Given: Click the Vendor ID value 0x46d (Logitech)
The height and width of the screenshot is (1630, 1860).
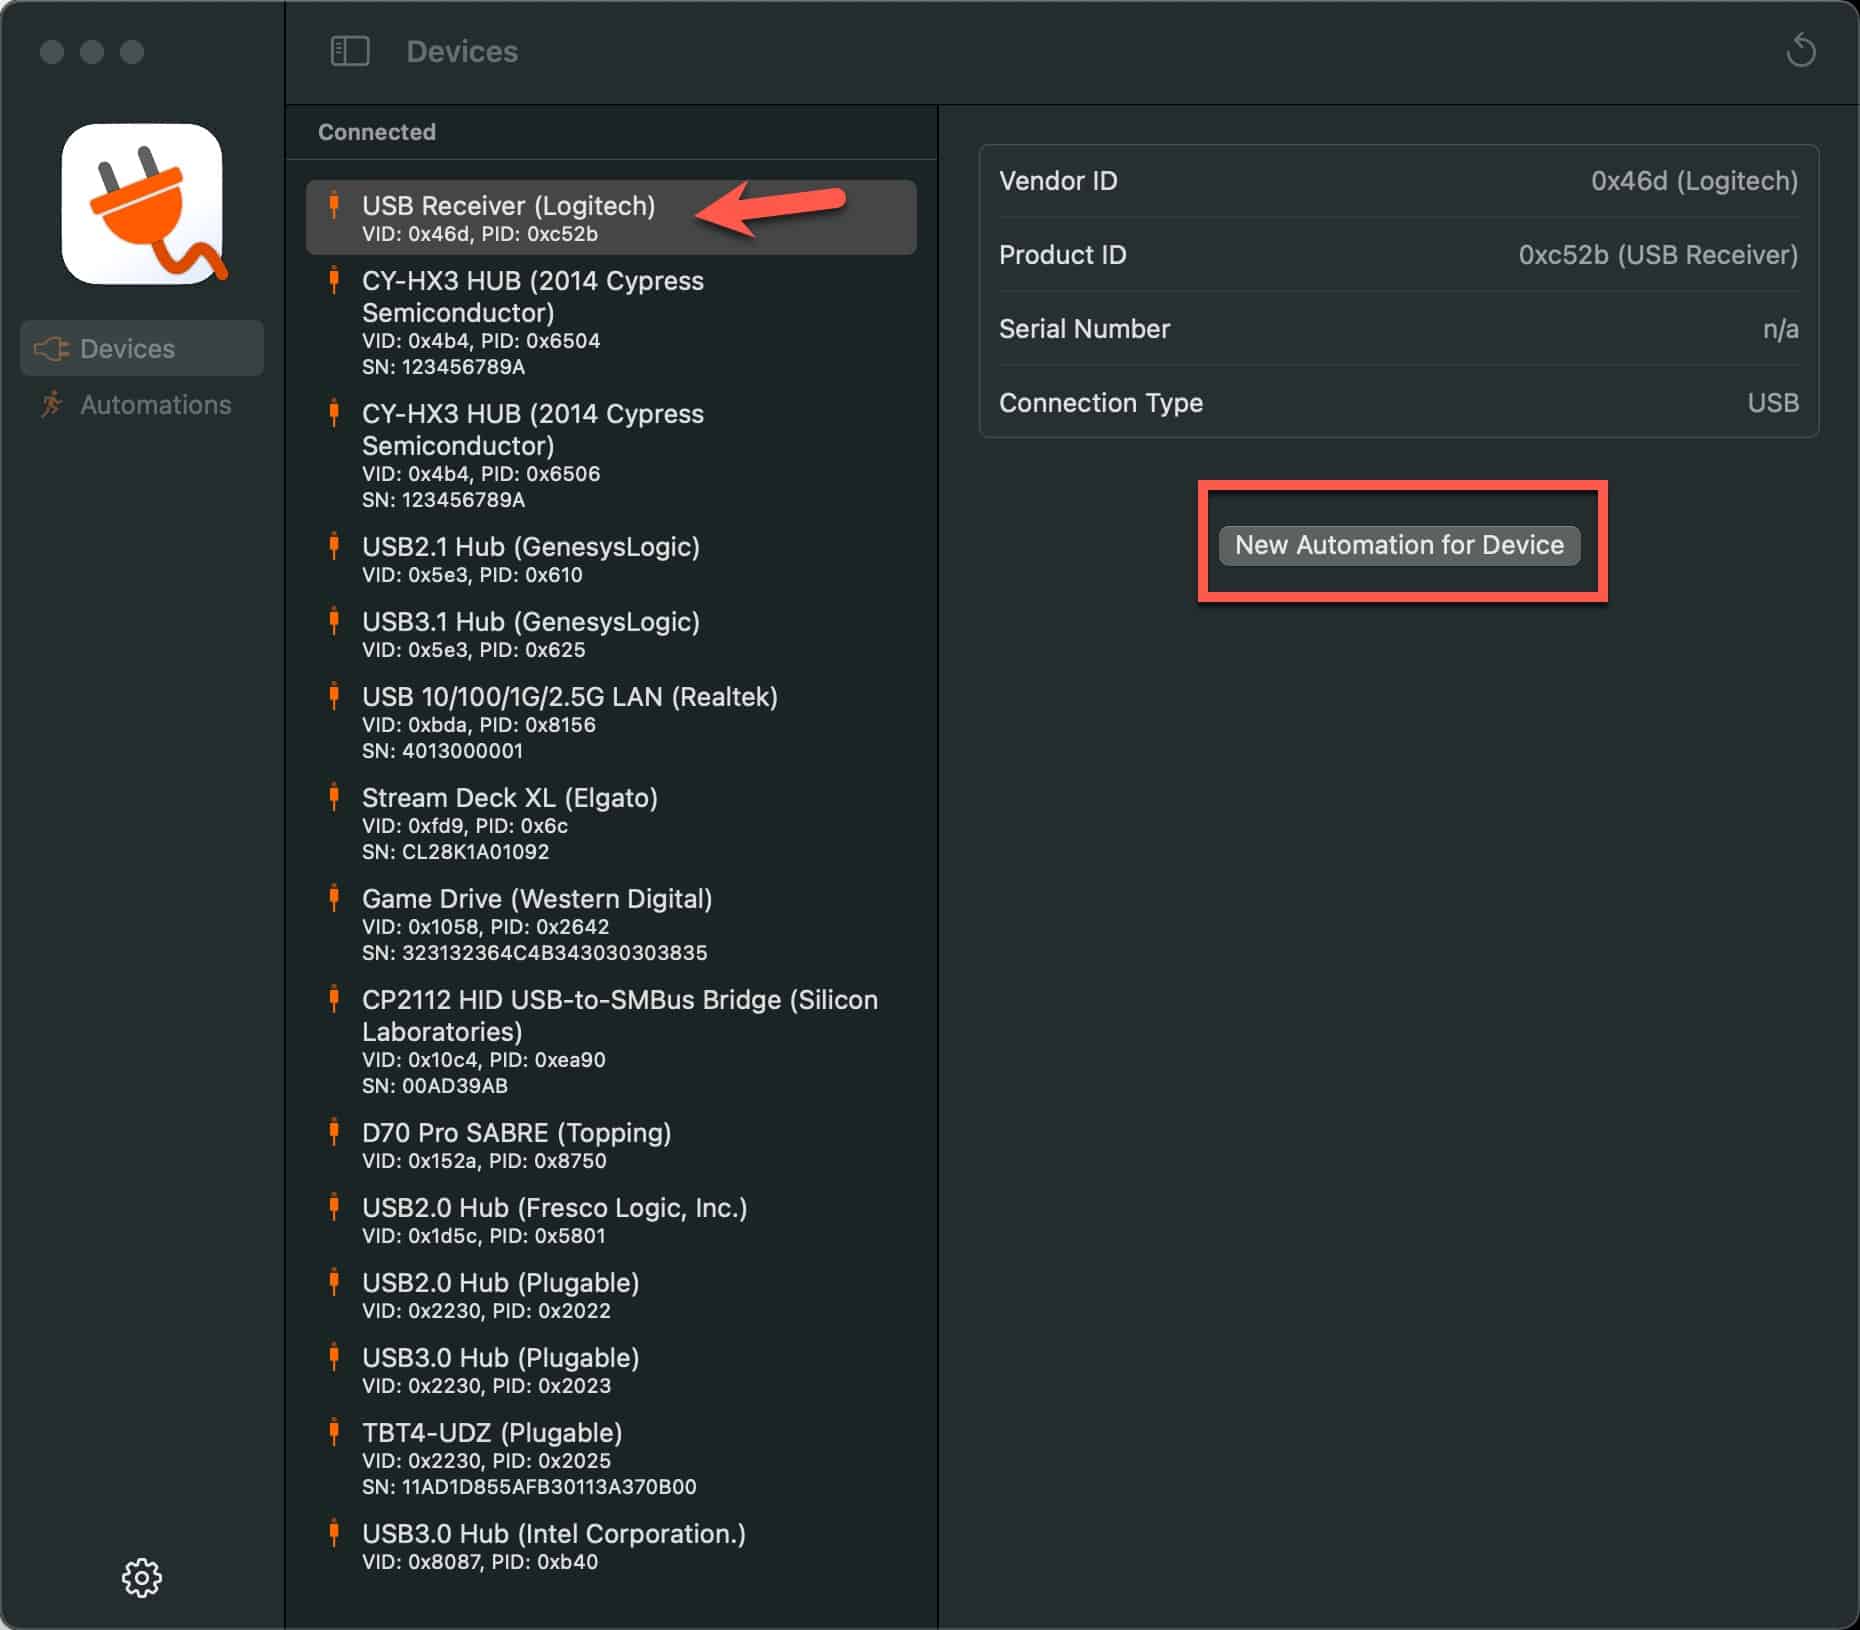Looking at the screenshot, I should pyautogui.click(x=1694, y=181).
